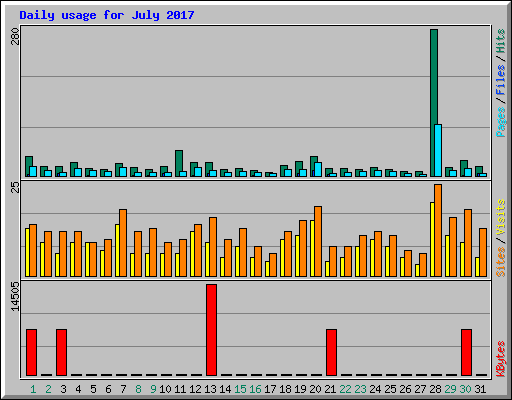
Task: Click the 'Pages' legend label
Action: coord(501,122)
